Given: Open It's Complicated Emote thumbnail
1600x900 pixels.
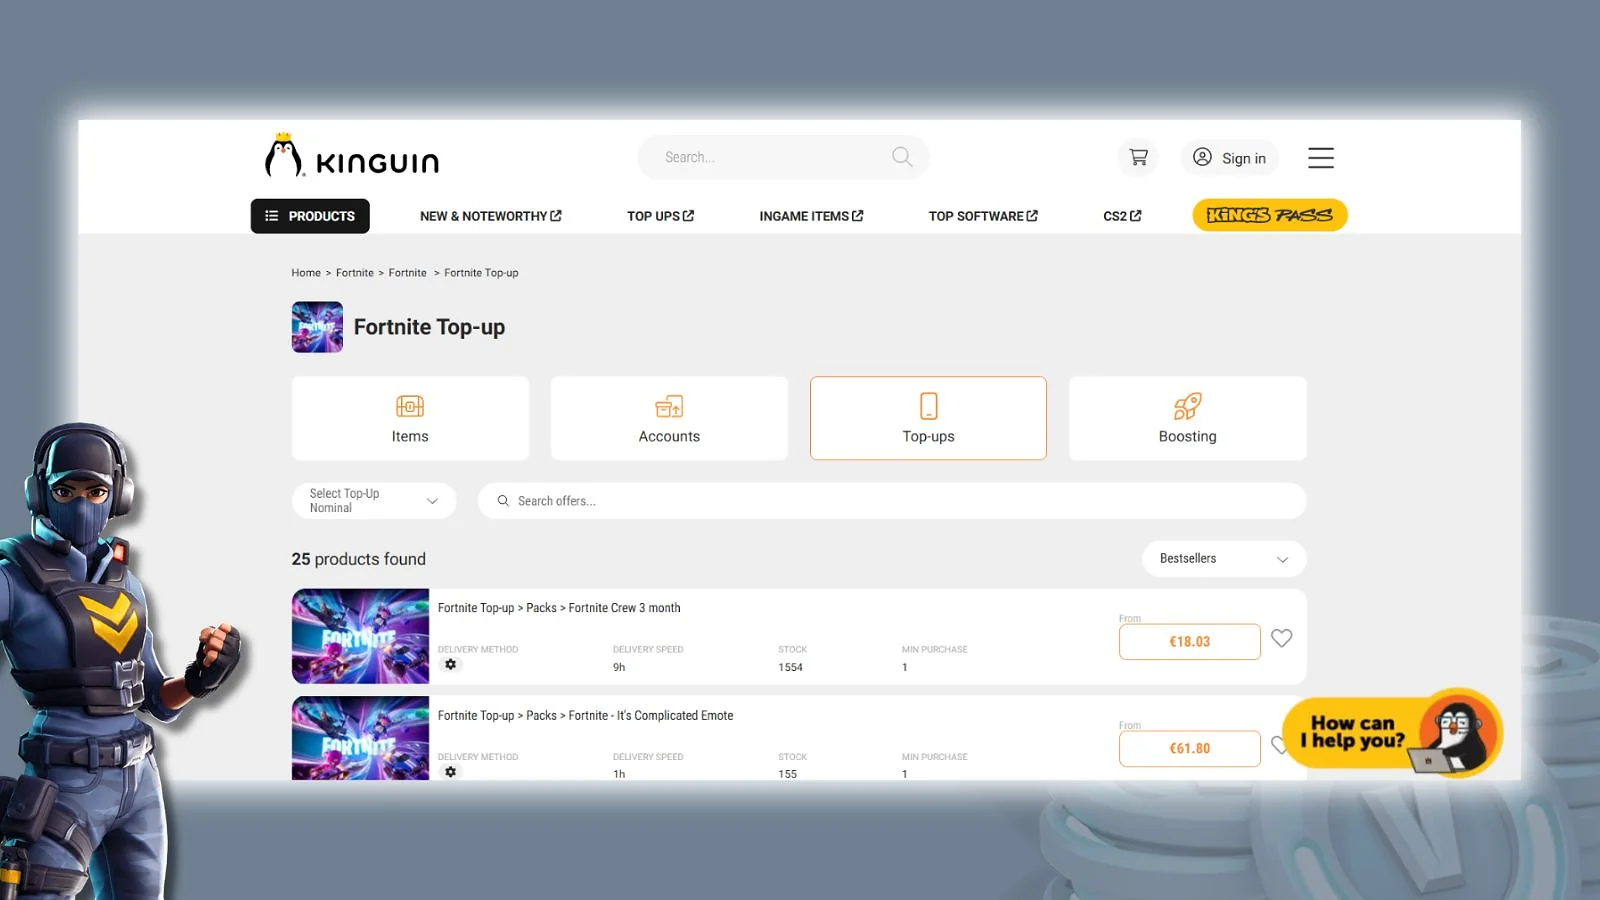Looking at the screenshot, I should click(360, 738).
